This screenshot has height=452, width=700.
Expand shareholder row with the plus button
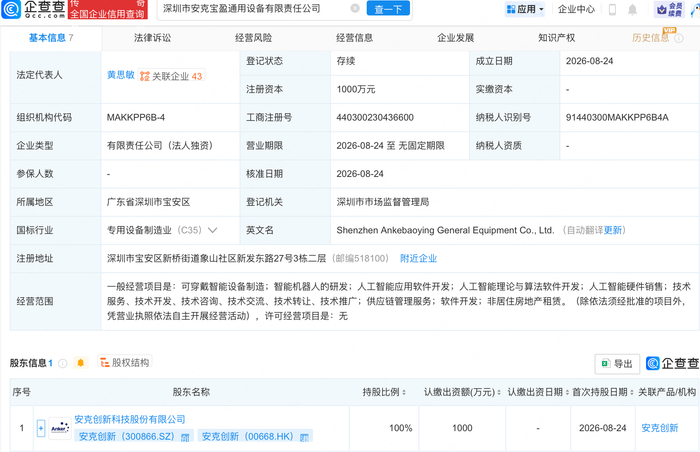41,428
